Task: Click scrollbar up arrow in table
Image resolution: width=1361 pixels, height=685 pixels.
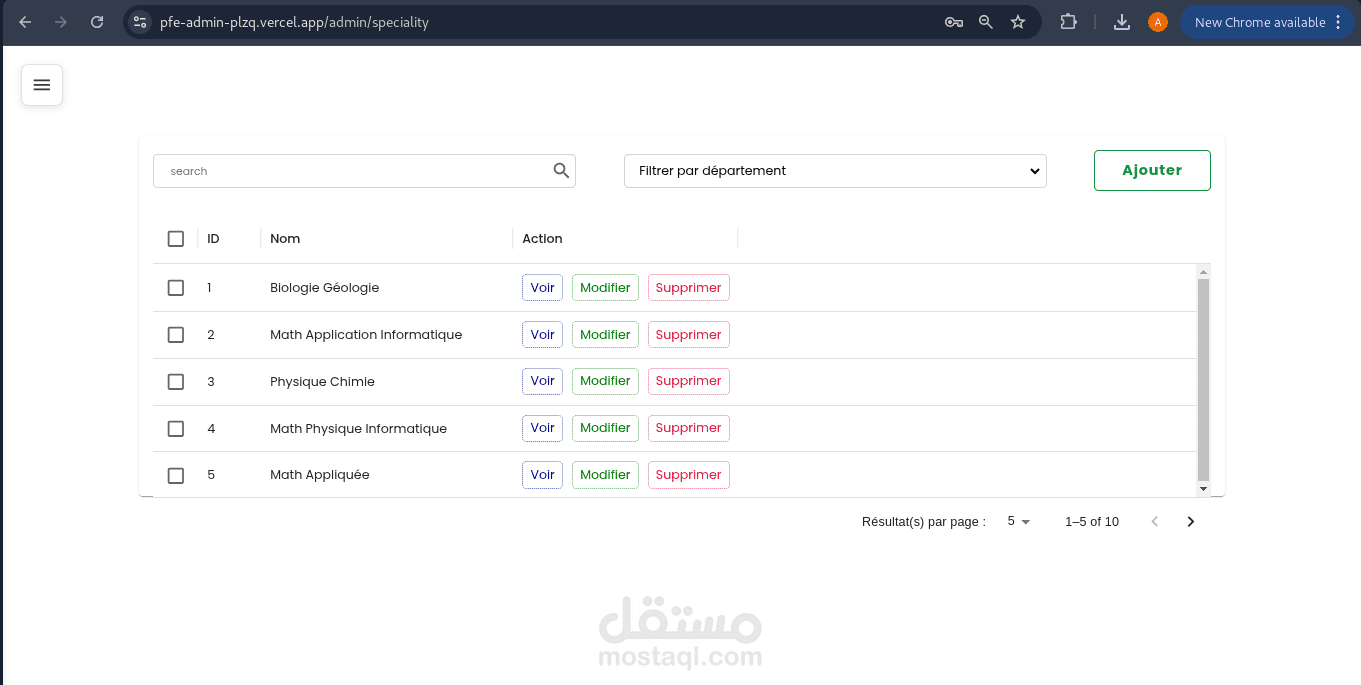Action: [x=1203, y=271]
